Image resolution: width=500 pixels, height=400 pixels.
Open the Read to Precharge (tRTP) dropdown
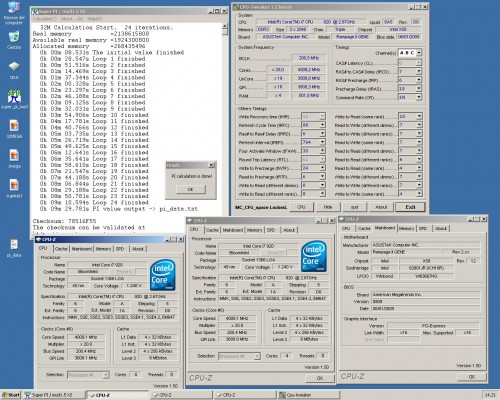pos(322,176)
